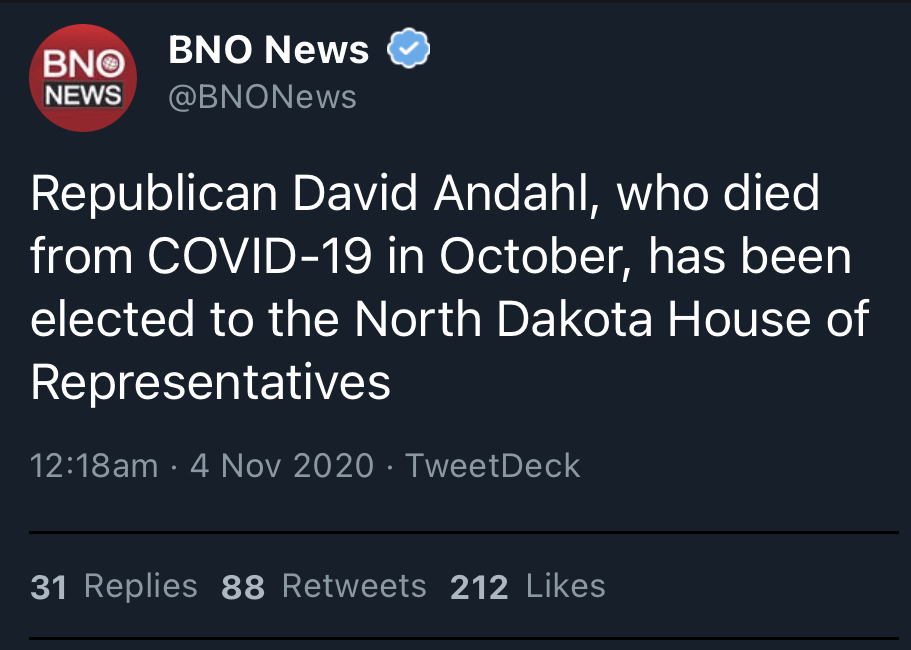This screenshot has width=911, height=650.
Task: Click the blue verified checkmark badge
Action: point(409,48)
